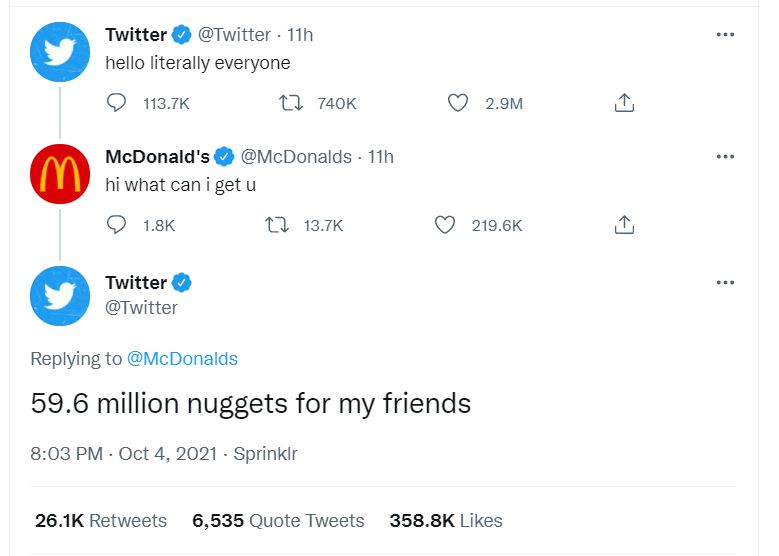The image size is (779, 556).
Task: Click the Sprinklr source label
Action: (265, 454)
